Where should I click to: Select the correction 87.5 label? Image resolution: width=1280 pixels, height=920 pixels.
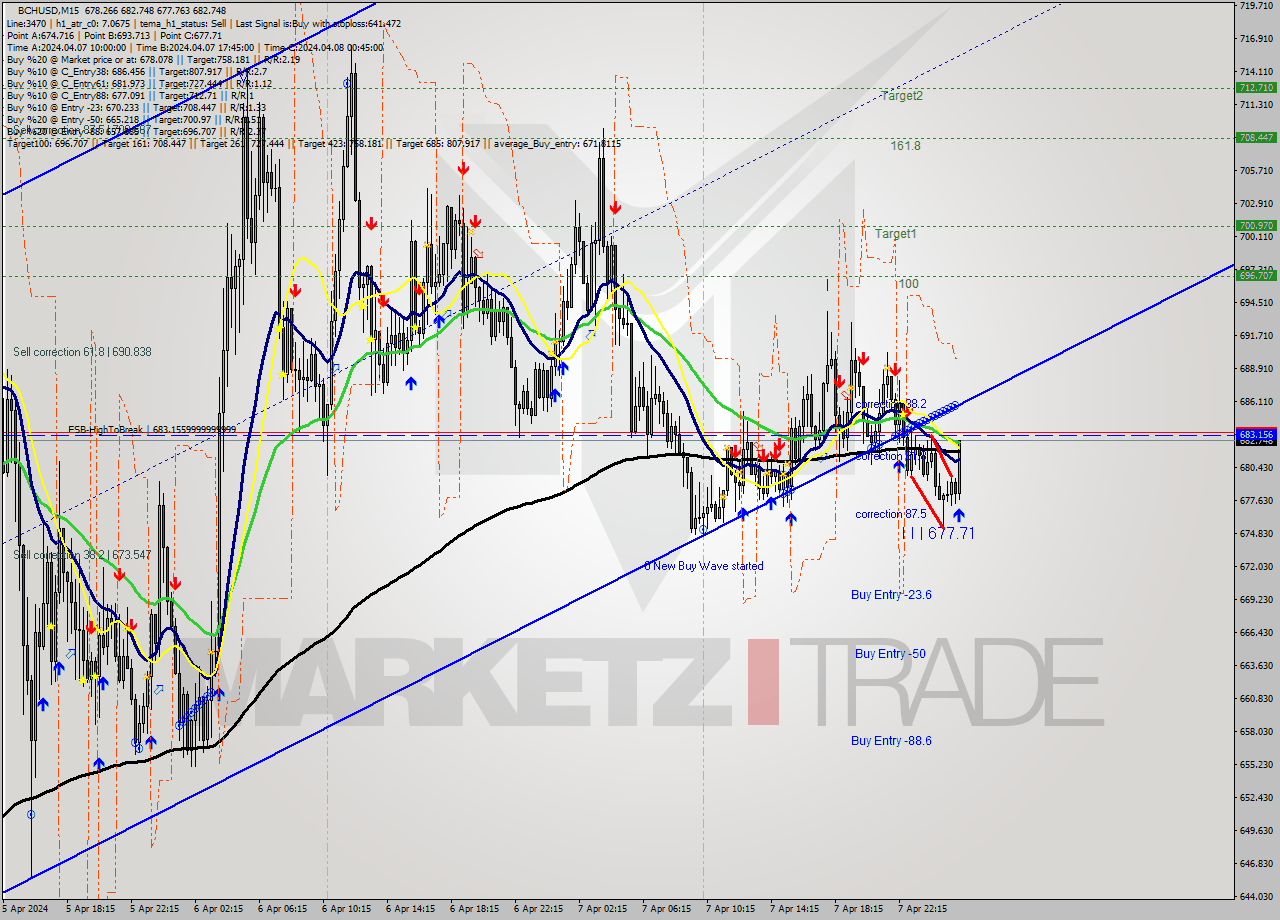coord(890,514)
